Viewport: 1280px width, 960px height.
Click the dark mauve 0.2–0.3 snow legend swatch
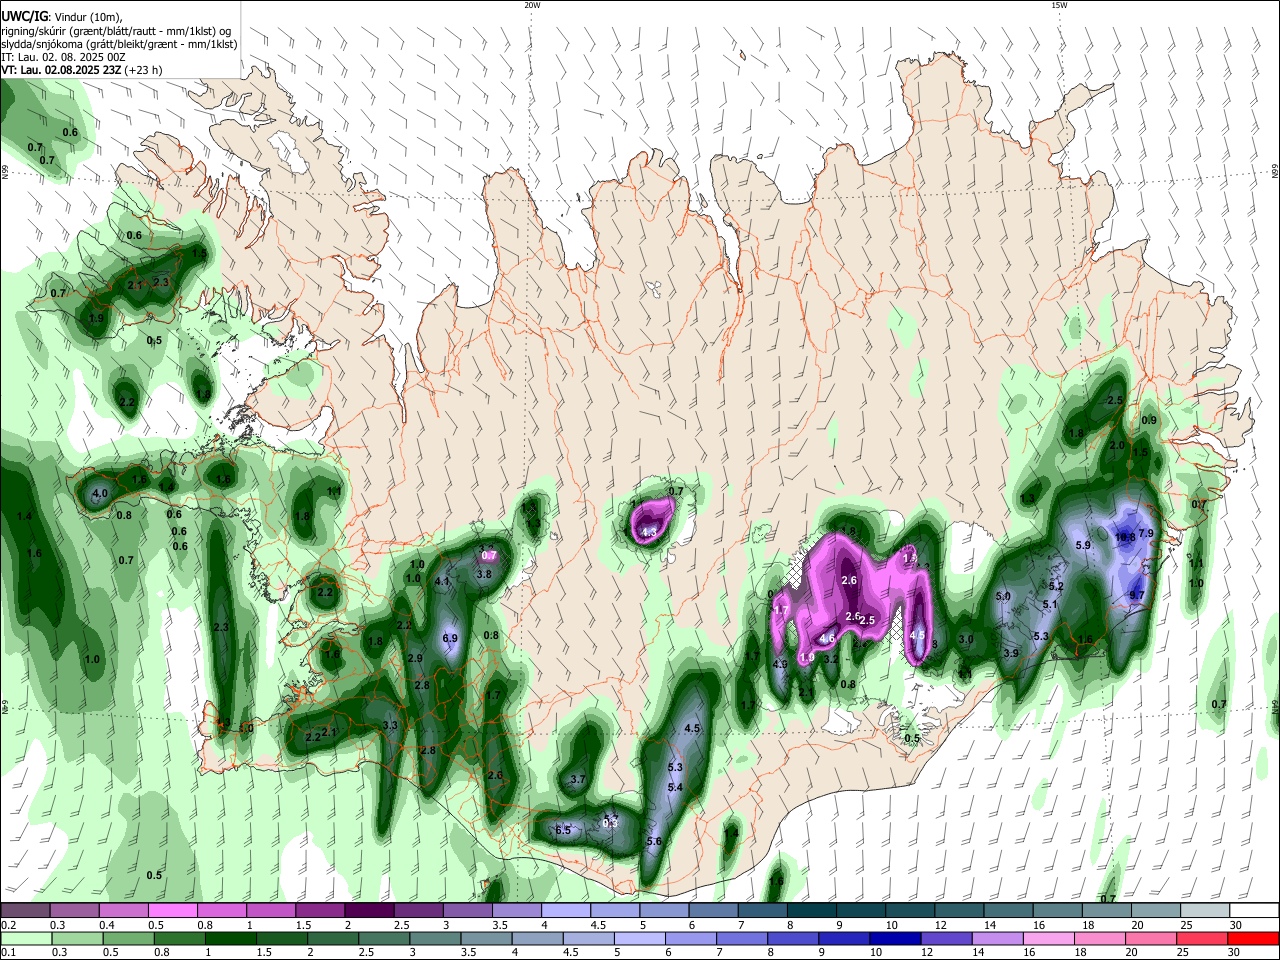25,911
